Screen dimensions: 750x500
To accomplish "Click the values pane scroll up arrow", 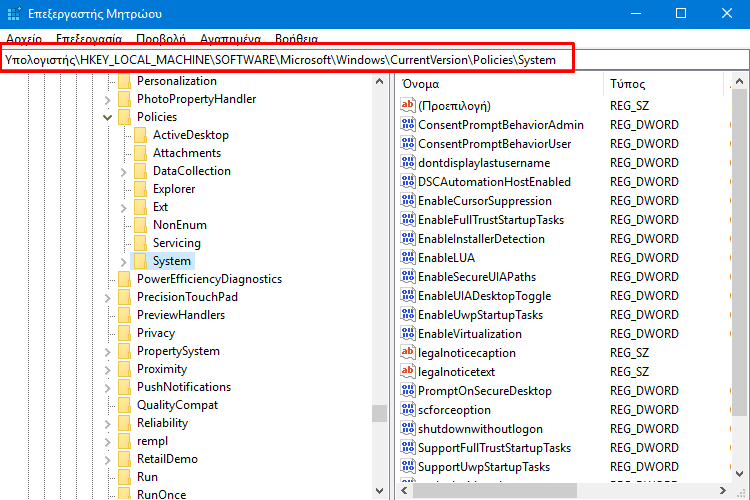I will (739, 81).
